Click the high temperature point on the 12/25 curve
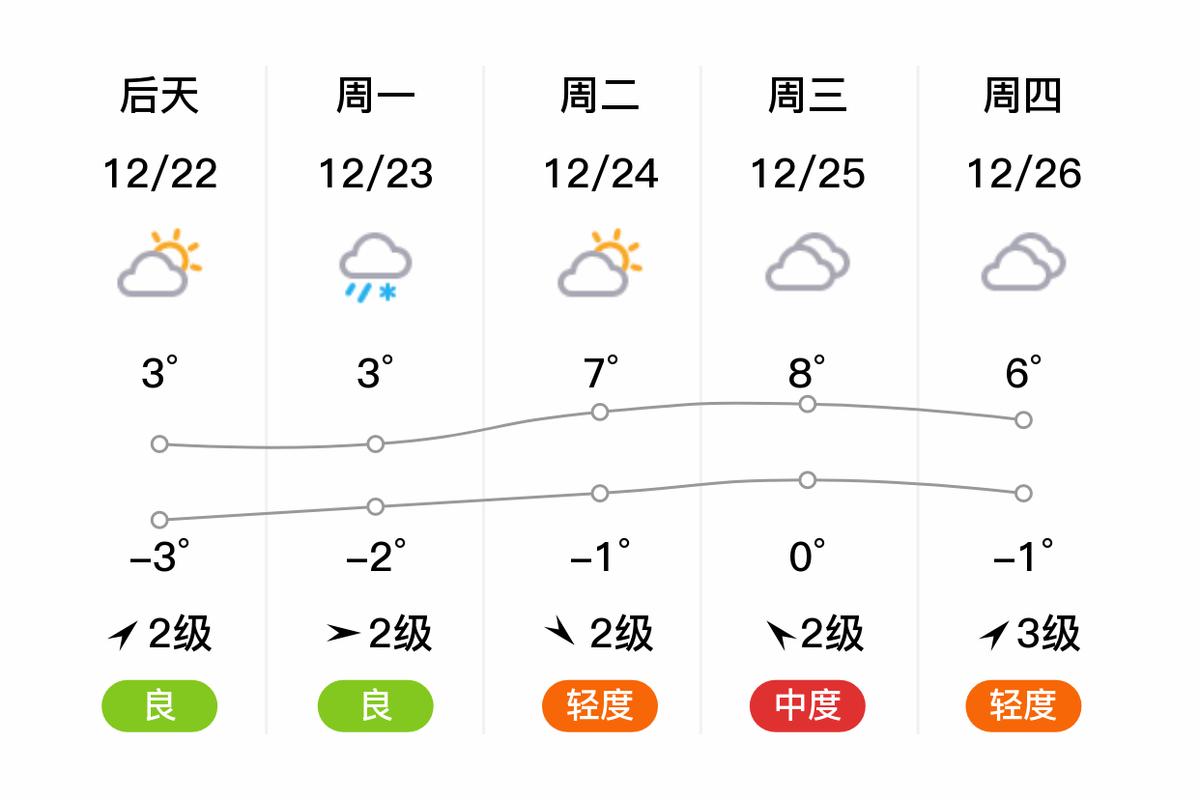 [806, 404]
